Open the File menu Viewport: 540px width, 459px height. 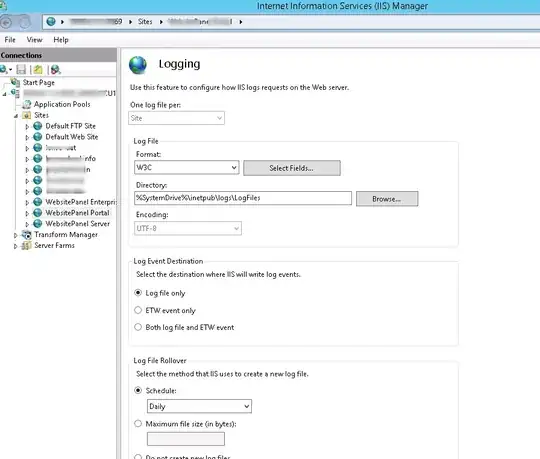click(10, 40)
